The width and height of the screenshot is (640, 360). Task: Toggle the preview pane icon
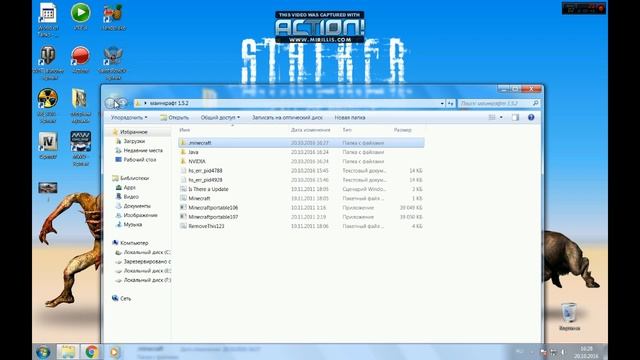click(516, 118)
